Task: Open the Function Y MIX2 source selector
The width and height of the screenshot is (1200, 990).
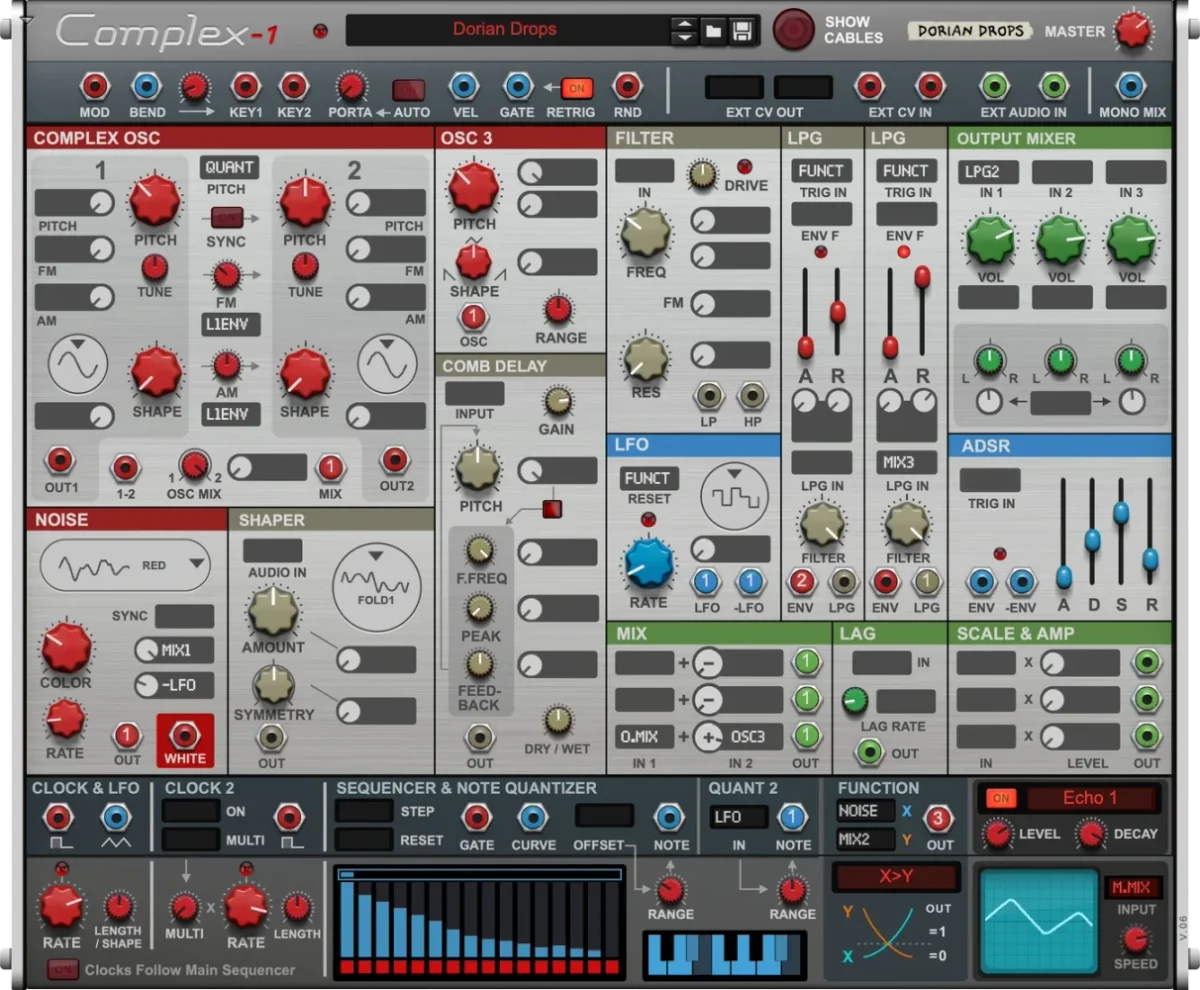Action: (x=866, y=839)
